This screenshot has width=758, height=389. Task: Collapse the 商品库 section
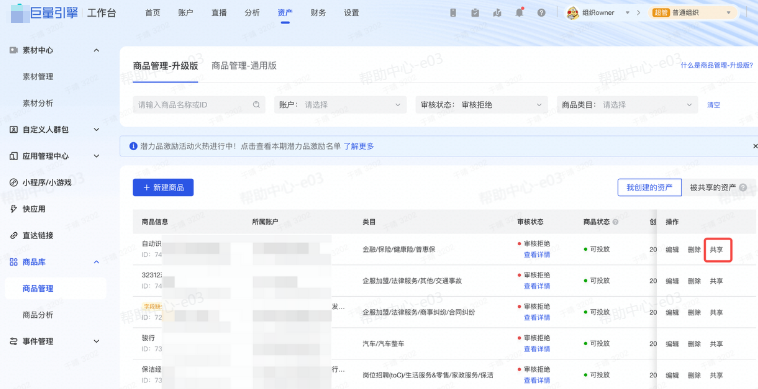(x=96, y=262)
